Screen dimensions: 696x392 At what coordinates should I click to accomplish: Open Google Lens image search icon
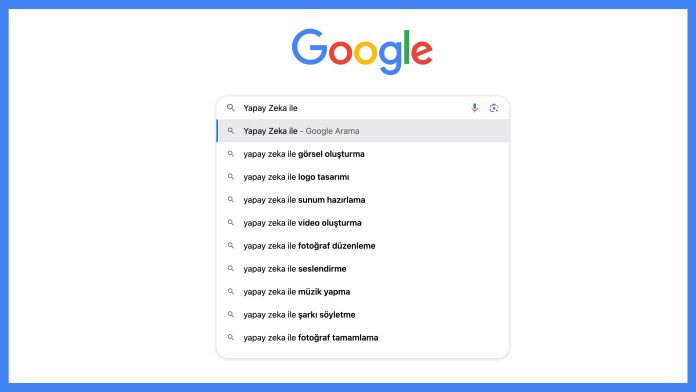coord(494,108)
